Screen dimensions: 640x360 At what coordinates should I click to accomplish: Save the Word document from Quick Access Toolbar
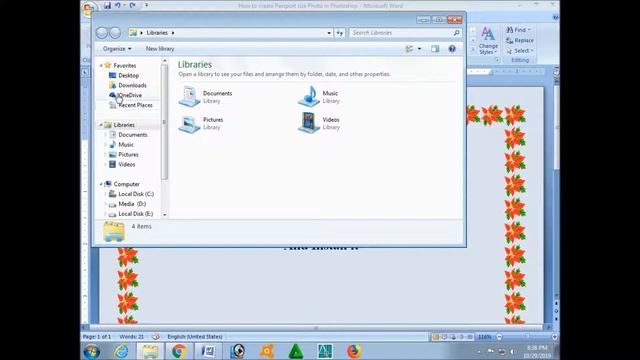(x=107, y=5)
